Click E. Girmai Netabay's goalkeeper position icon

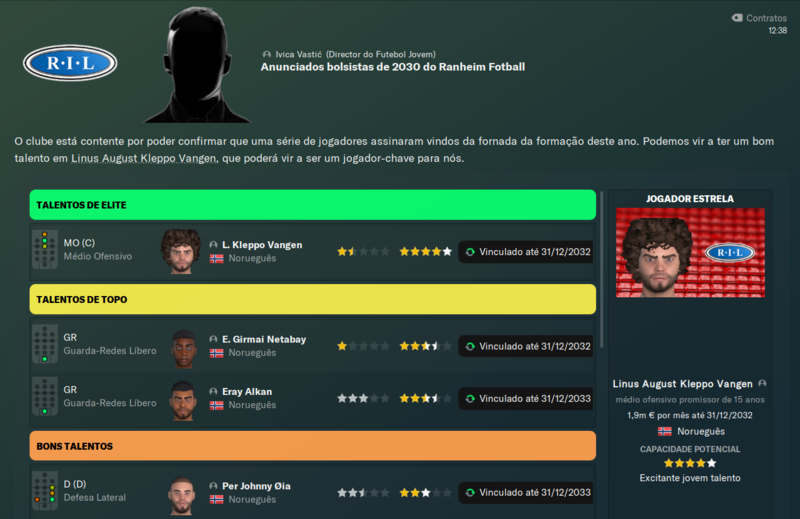(45, 344)
